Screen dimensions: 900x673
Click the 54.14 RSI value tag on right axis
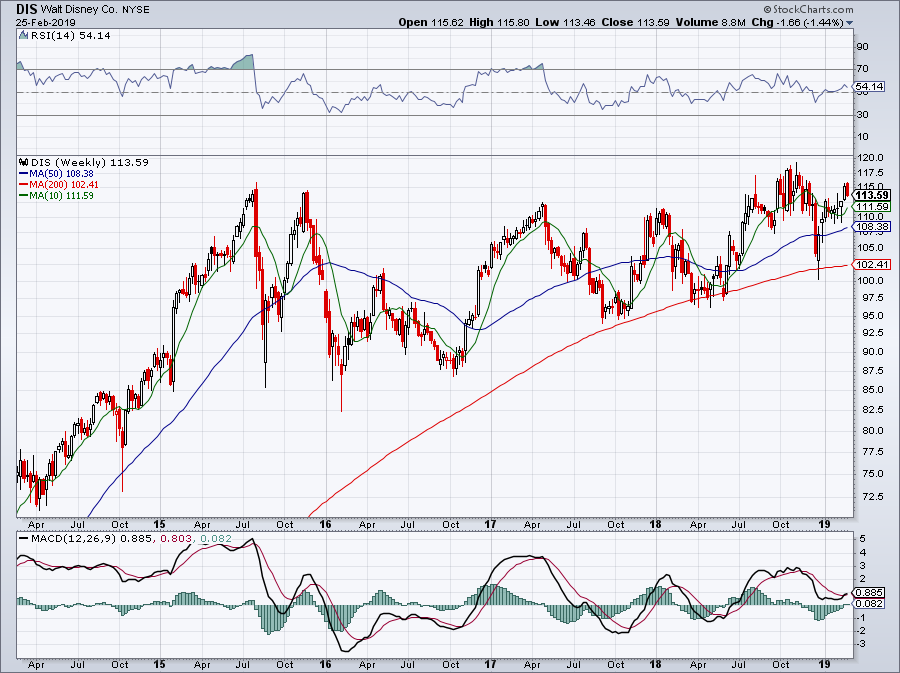point(869,87)
